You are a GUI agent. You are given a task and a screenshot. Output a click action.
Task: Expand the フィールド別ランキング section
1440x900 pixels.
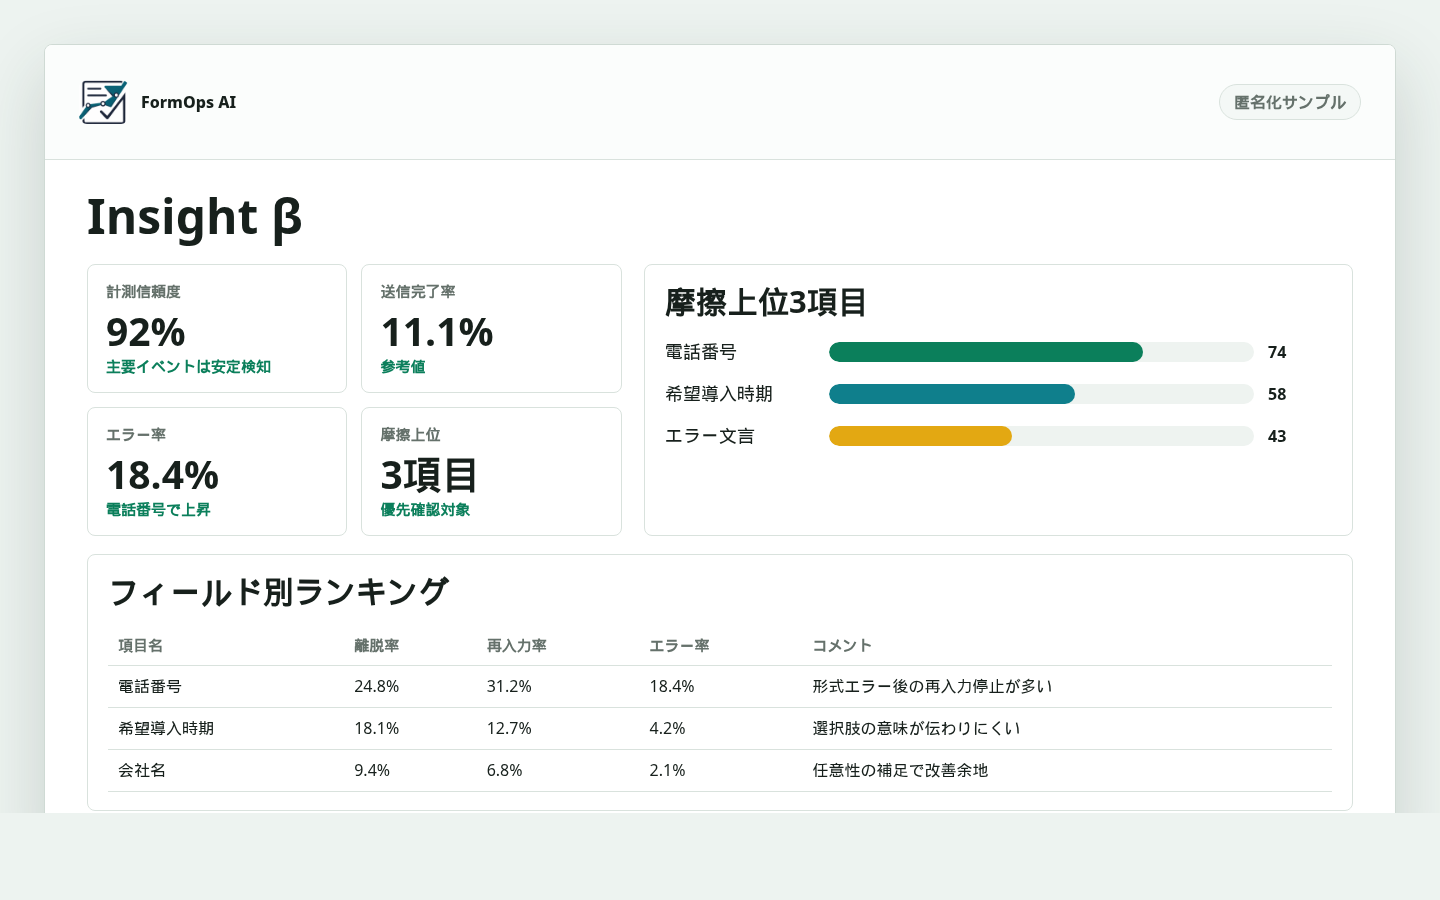[280, 592]
